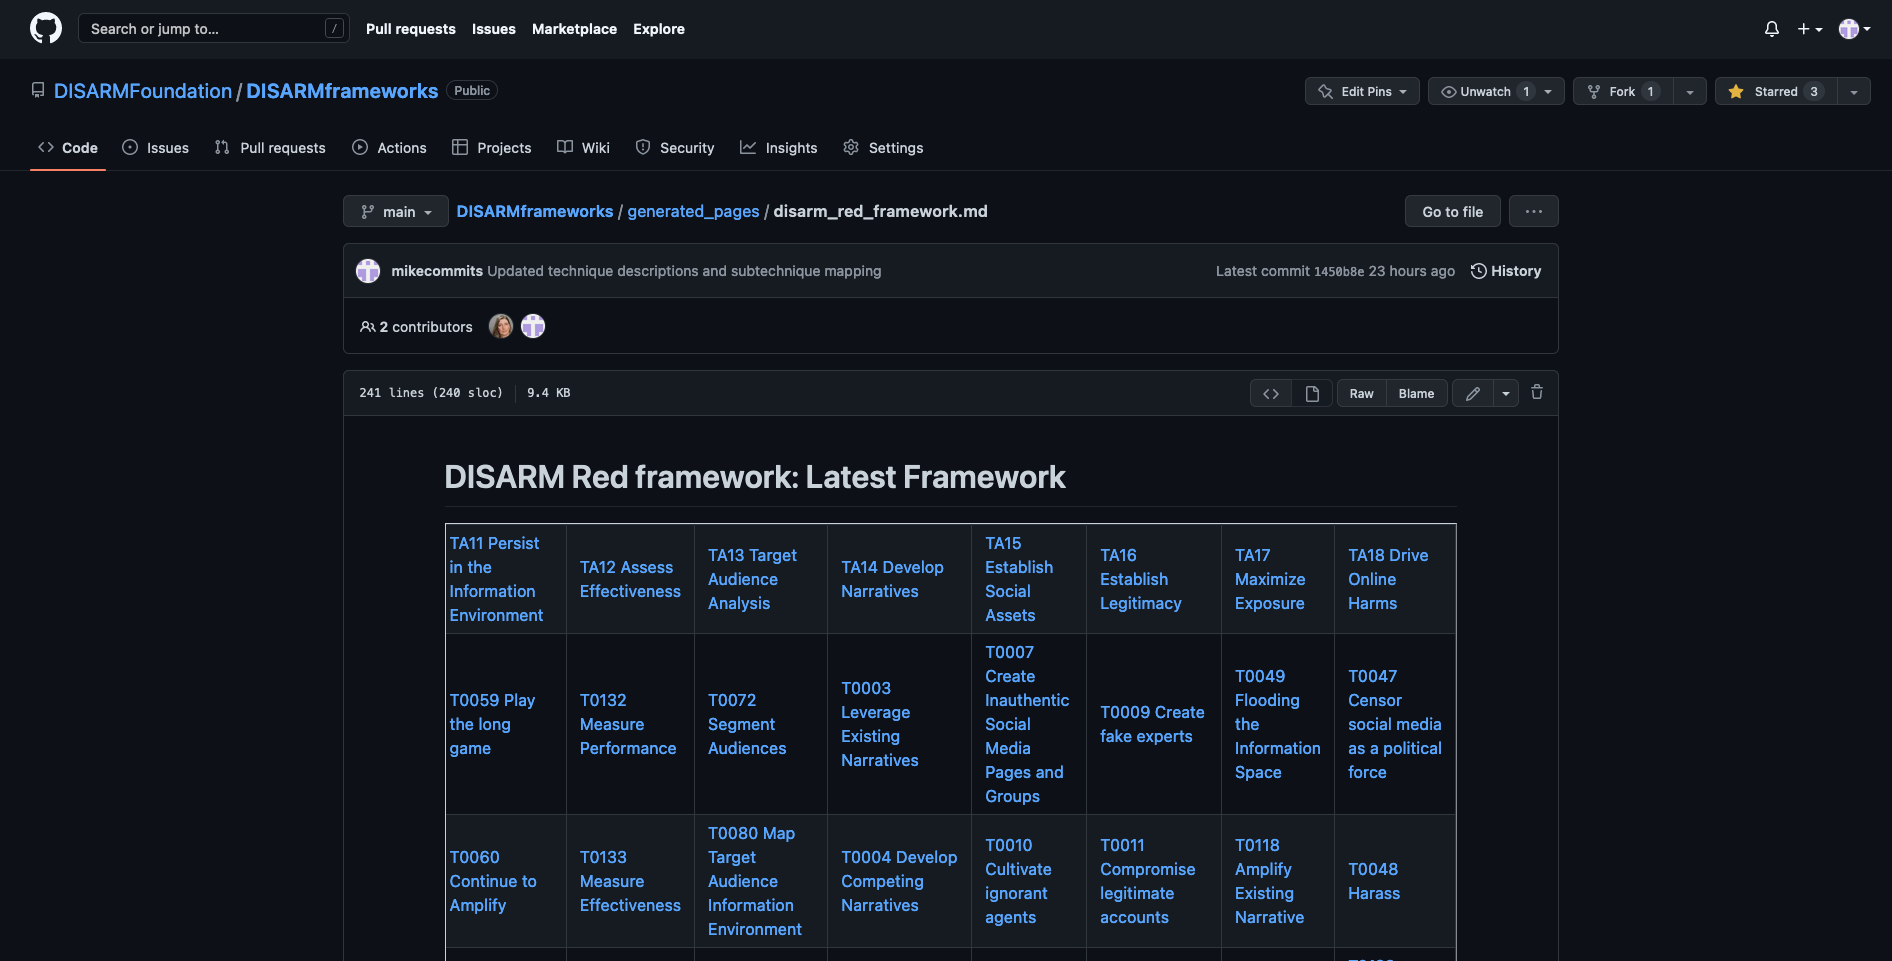Open TA18 Drive Online Harms
The height and width of the screenshot is (961, 1892).
click(x=1388, y=579)
